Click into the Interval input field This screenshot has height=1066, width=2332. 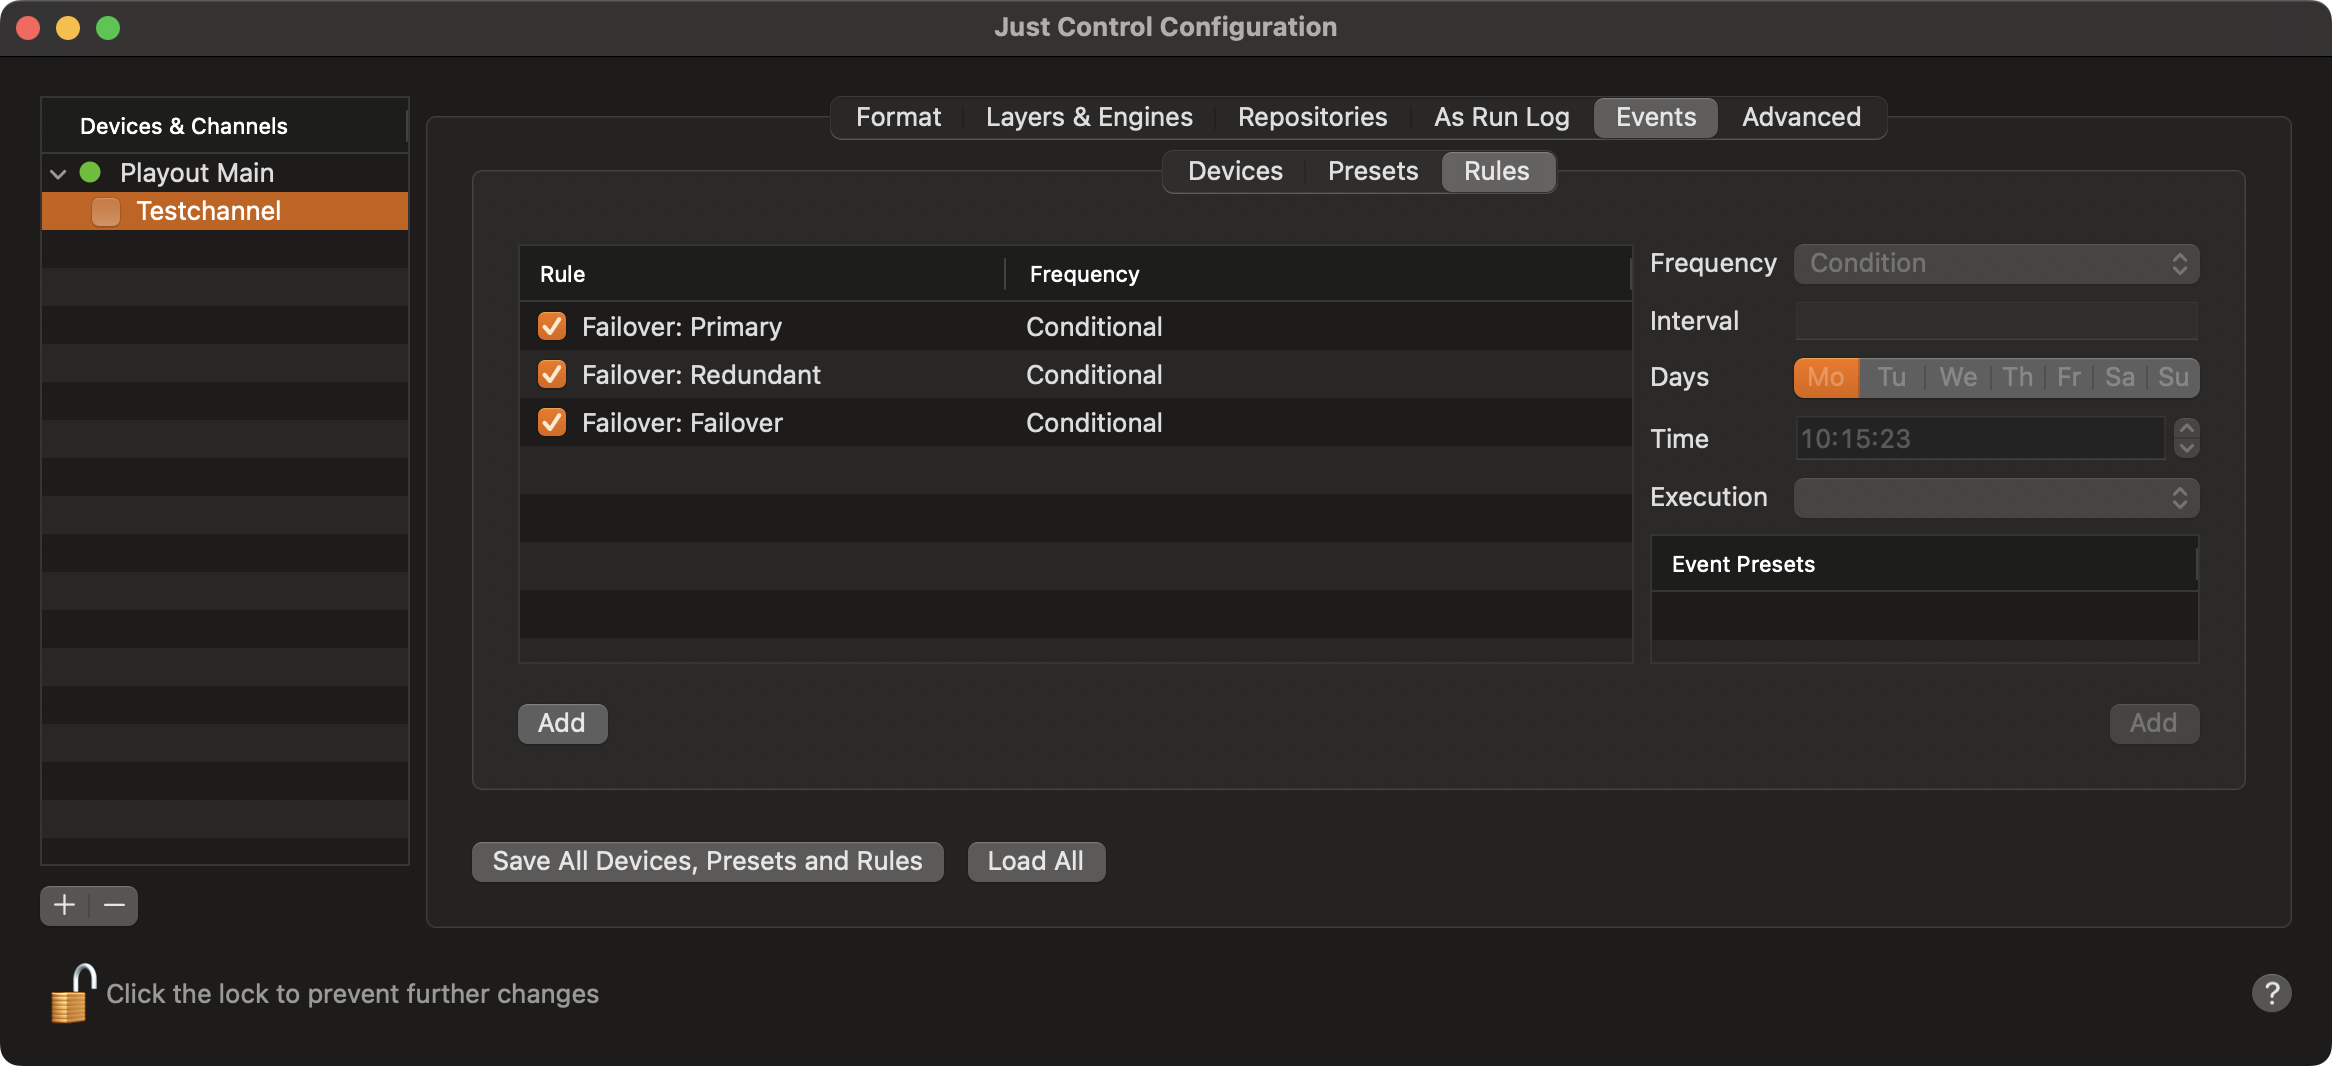click(x=1996, y=321)
